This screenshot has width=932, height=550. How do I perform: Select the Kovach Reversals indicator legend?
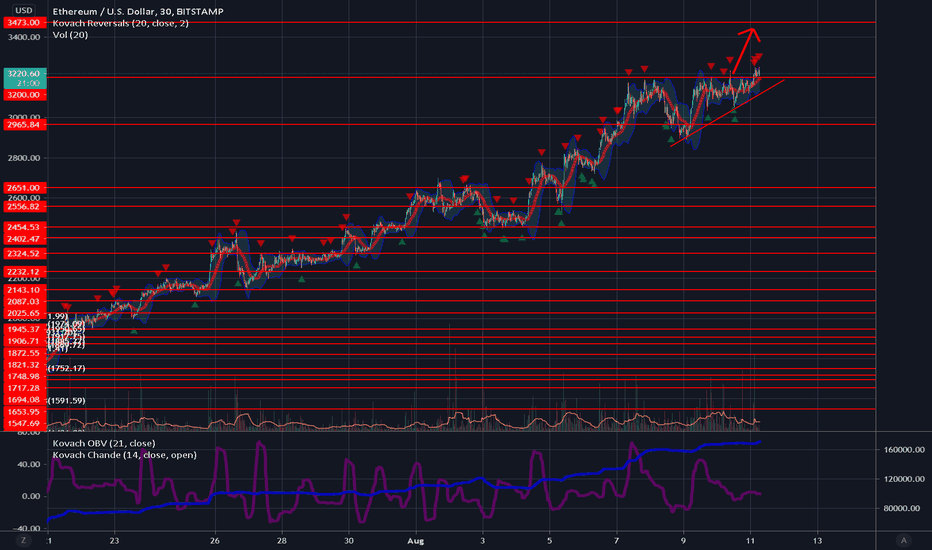coord(121,23)
